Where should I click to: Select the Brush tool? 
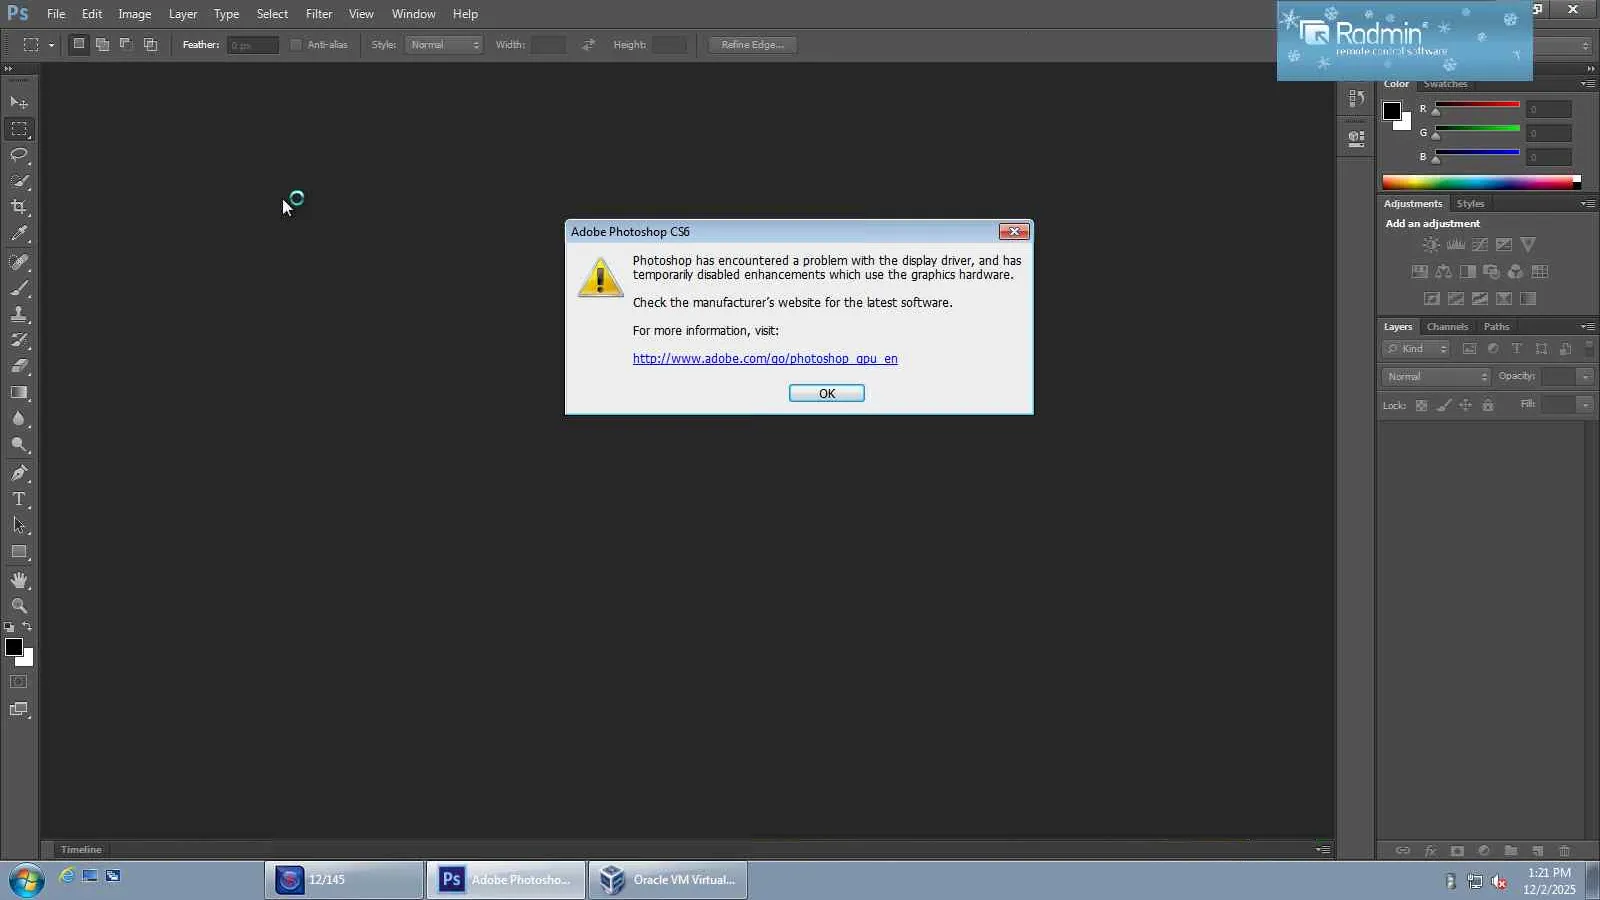[19, 288]
